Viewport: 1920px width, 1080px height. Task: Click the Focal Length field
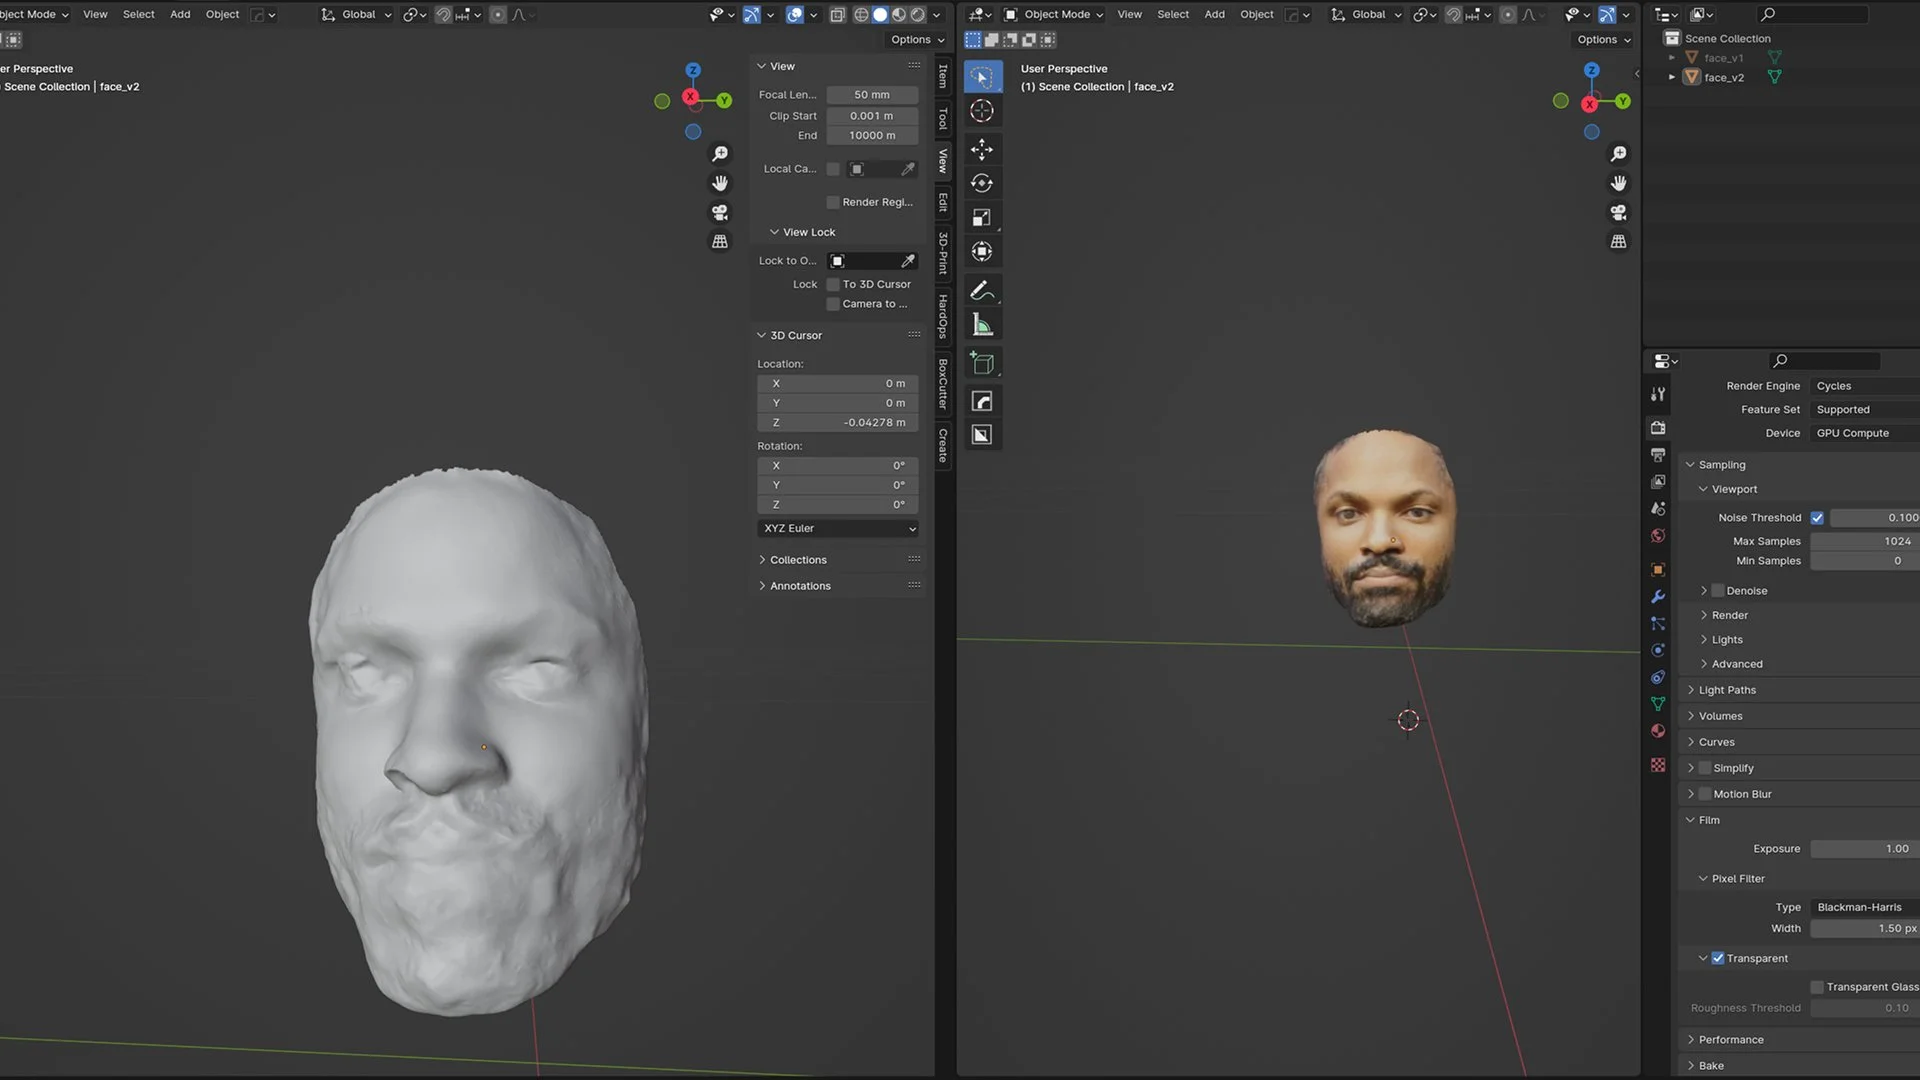click(x=872, y=95)
